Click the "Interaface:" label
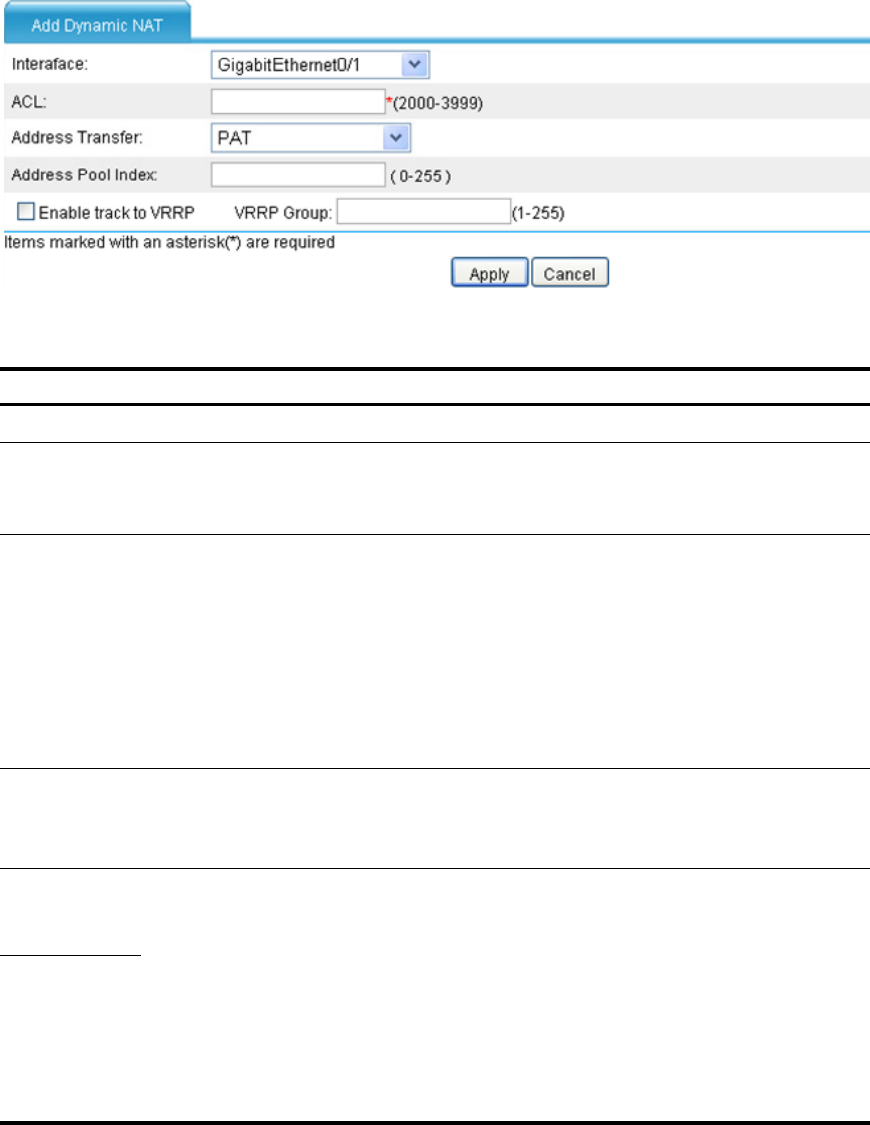Screen dimensions: 870x1125 tap(49, 65)
